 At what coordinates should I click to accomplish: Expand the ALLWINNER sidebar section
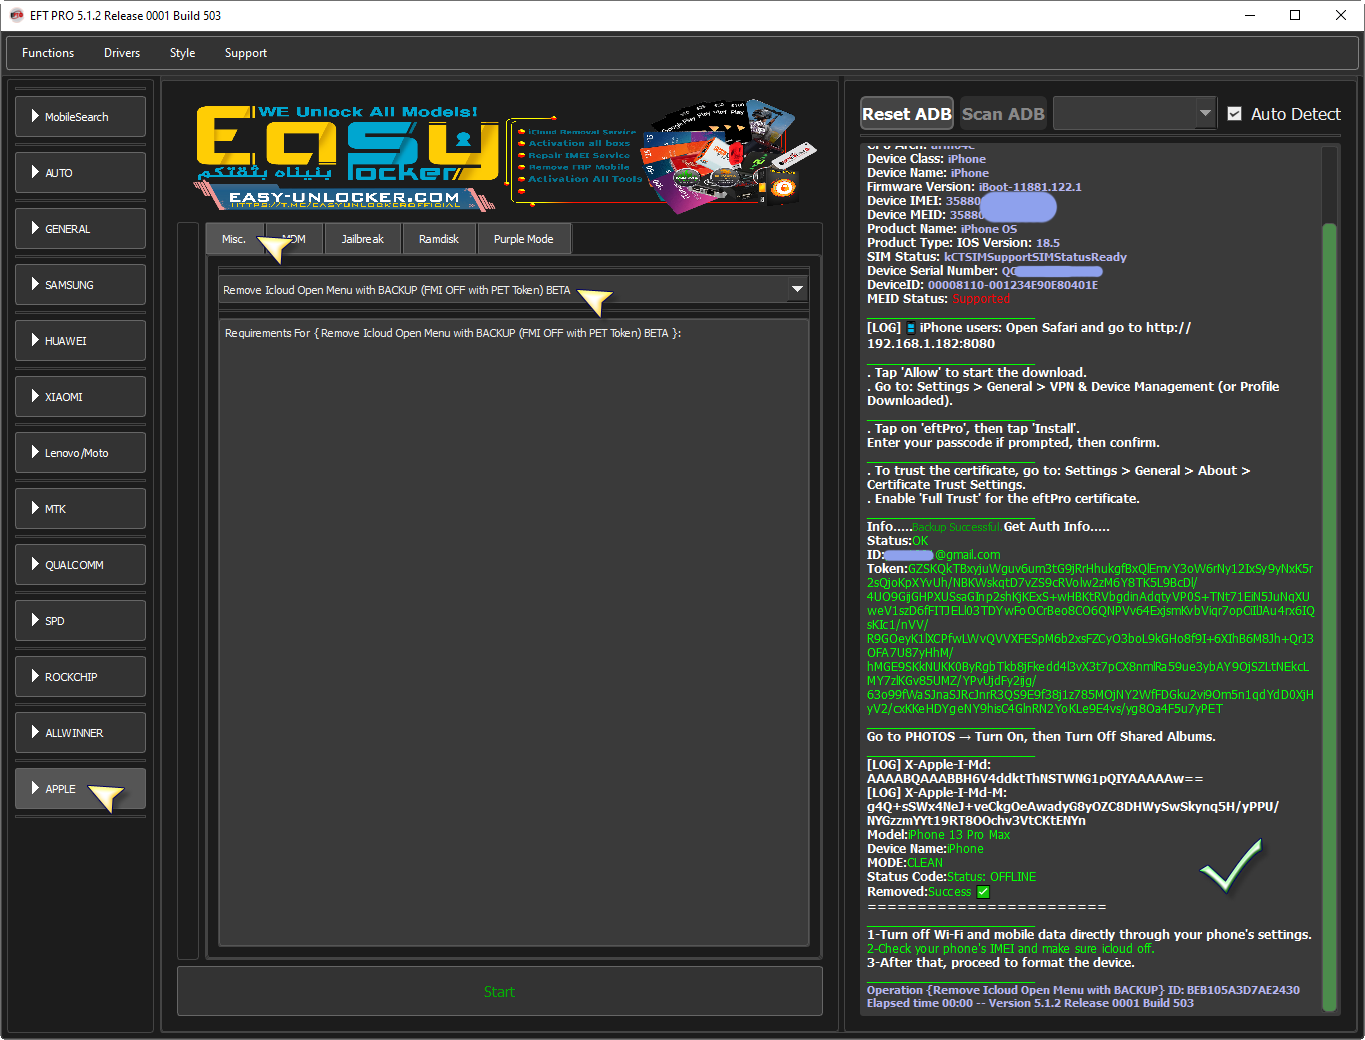tap(81, 733)
